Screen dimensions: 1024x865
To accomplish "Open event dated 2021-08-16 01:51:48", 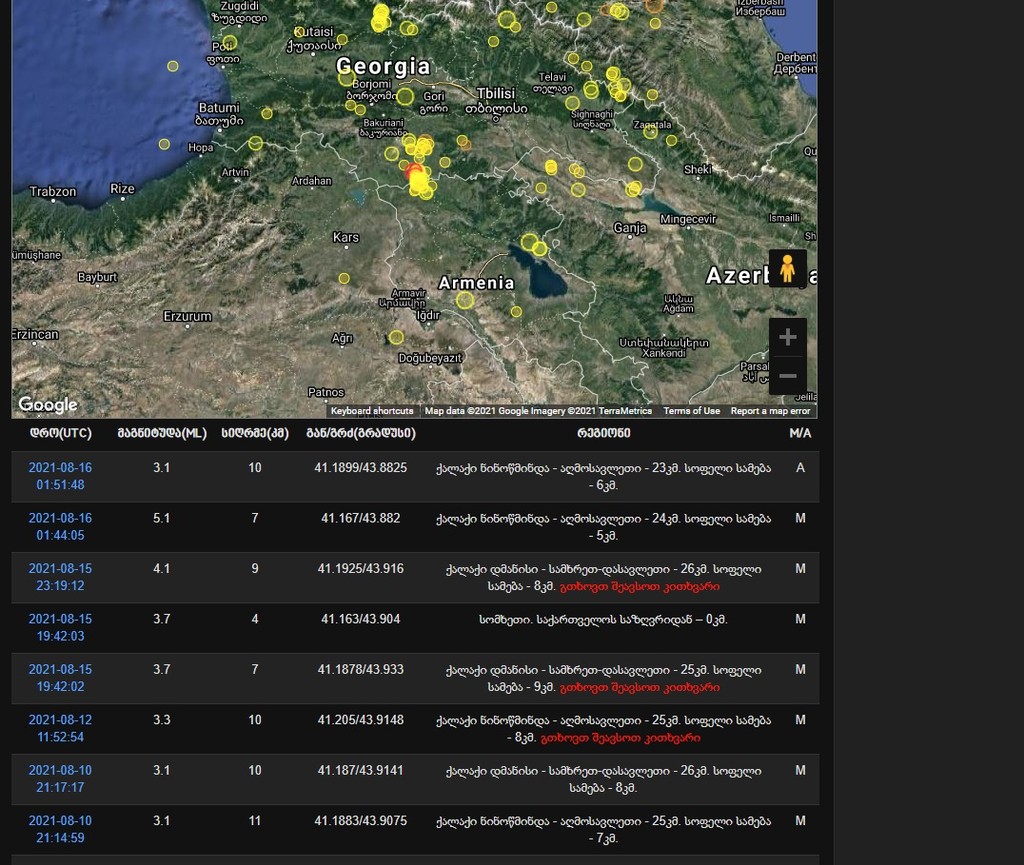I will pos(60,476).
